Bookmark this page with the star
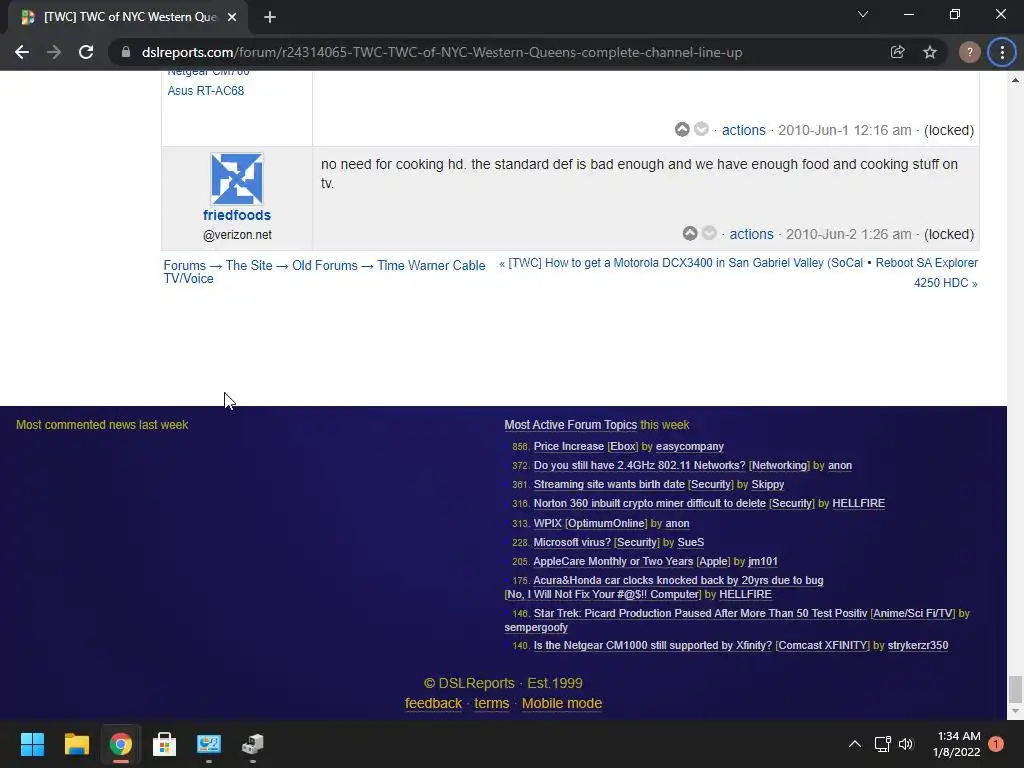This screenshot has width=1024, height=768. tap(930, 52)
